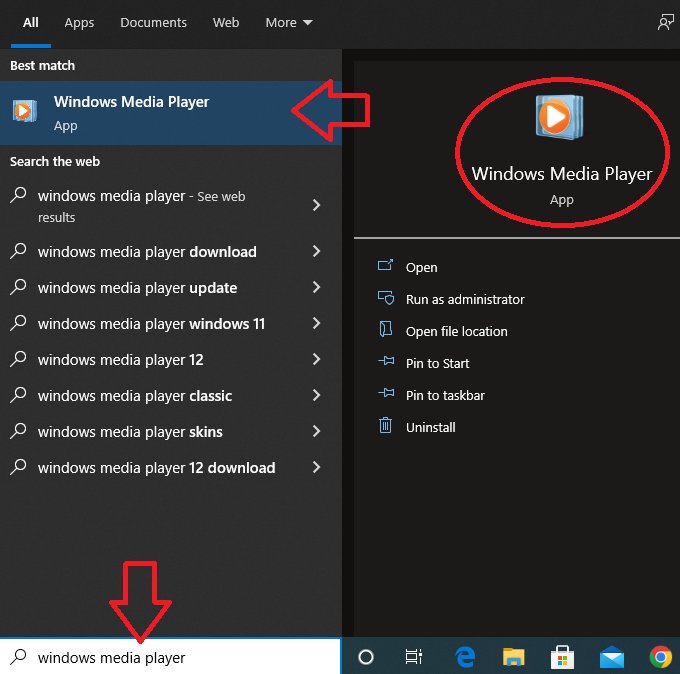Click the Windows Media Player icon in best match
The width and height of the screenshot is (680, 674).
[x=24, y=111]
